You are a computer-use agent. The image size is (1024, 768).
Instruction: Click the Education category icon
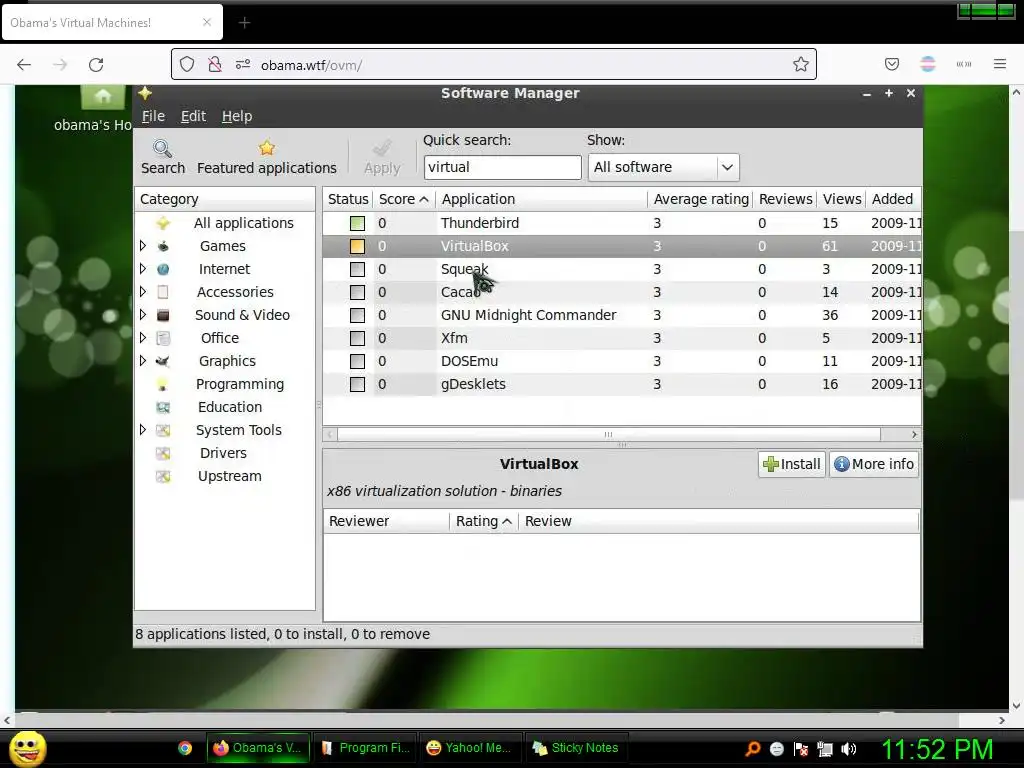click(163, 408)
